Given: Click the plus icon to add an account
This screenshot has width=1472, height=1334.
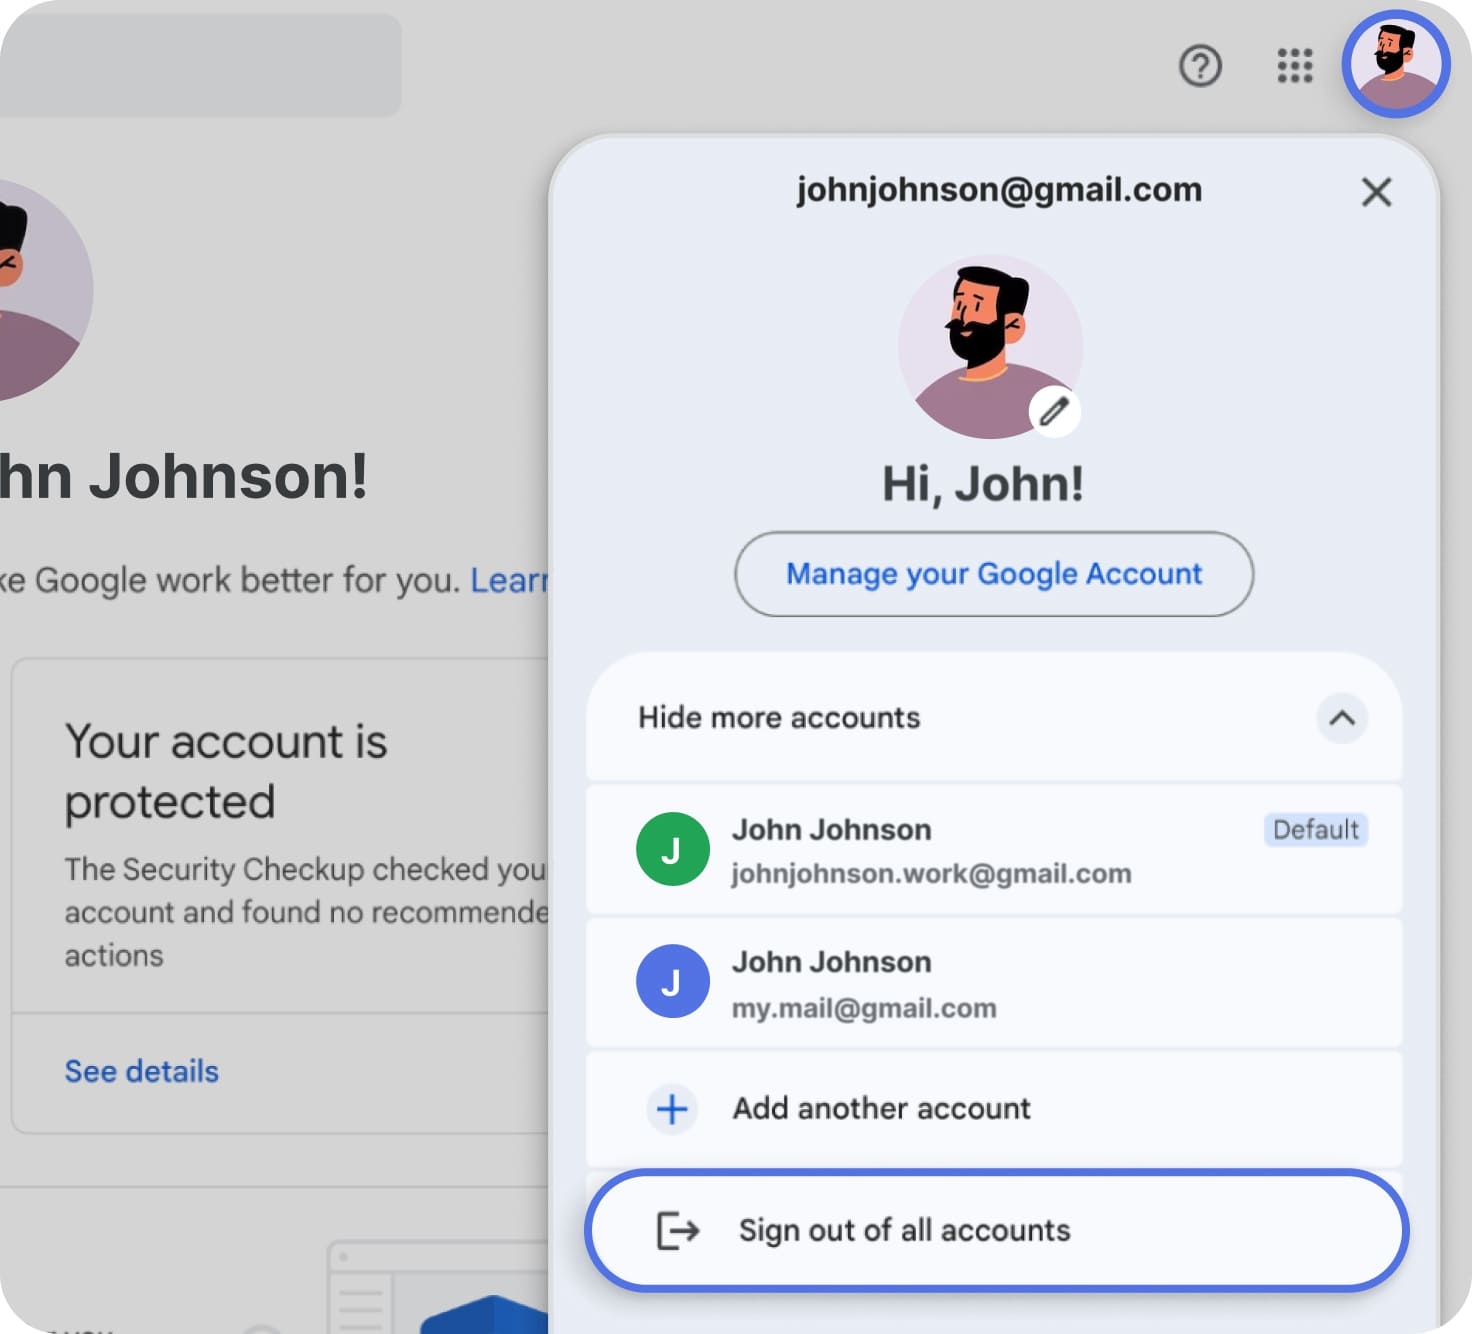Looking at the screenshot, I should 672,1108.
